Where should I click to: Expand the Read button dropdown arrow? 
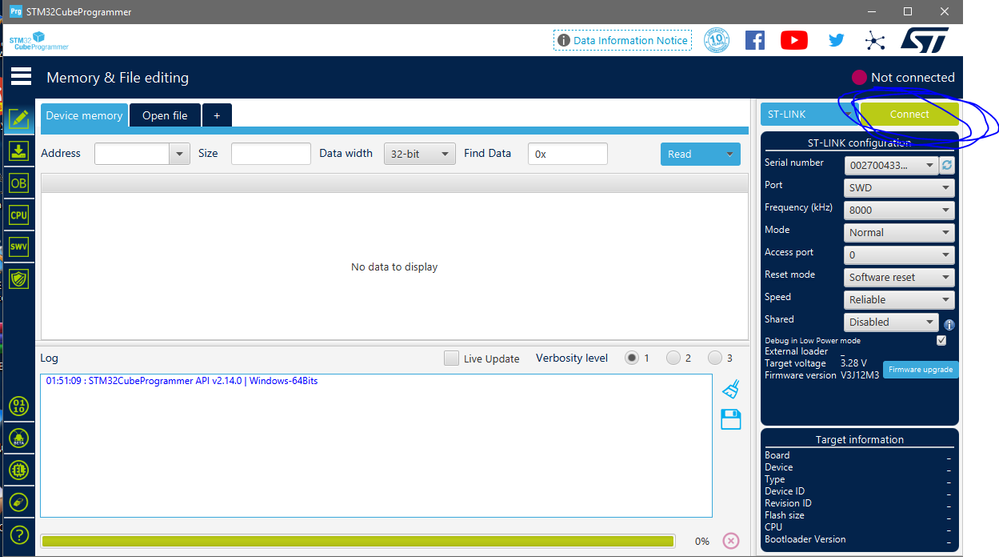tap(729, 154)
